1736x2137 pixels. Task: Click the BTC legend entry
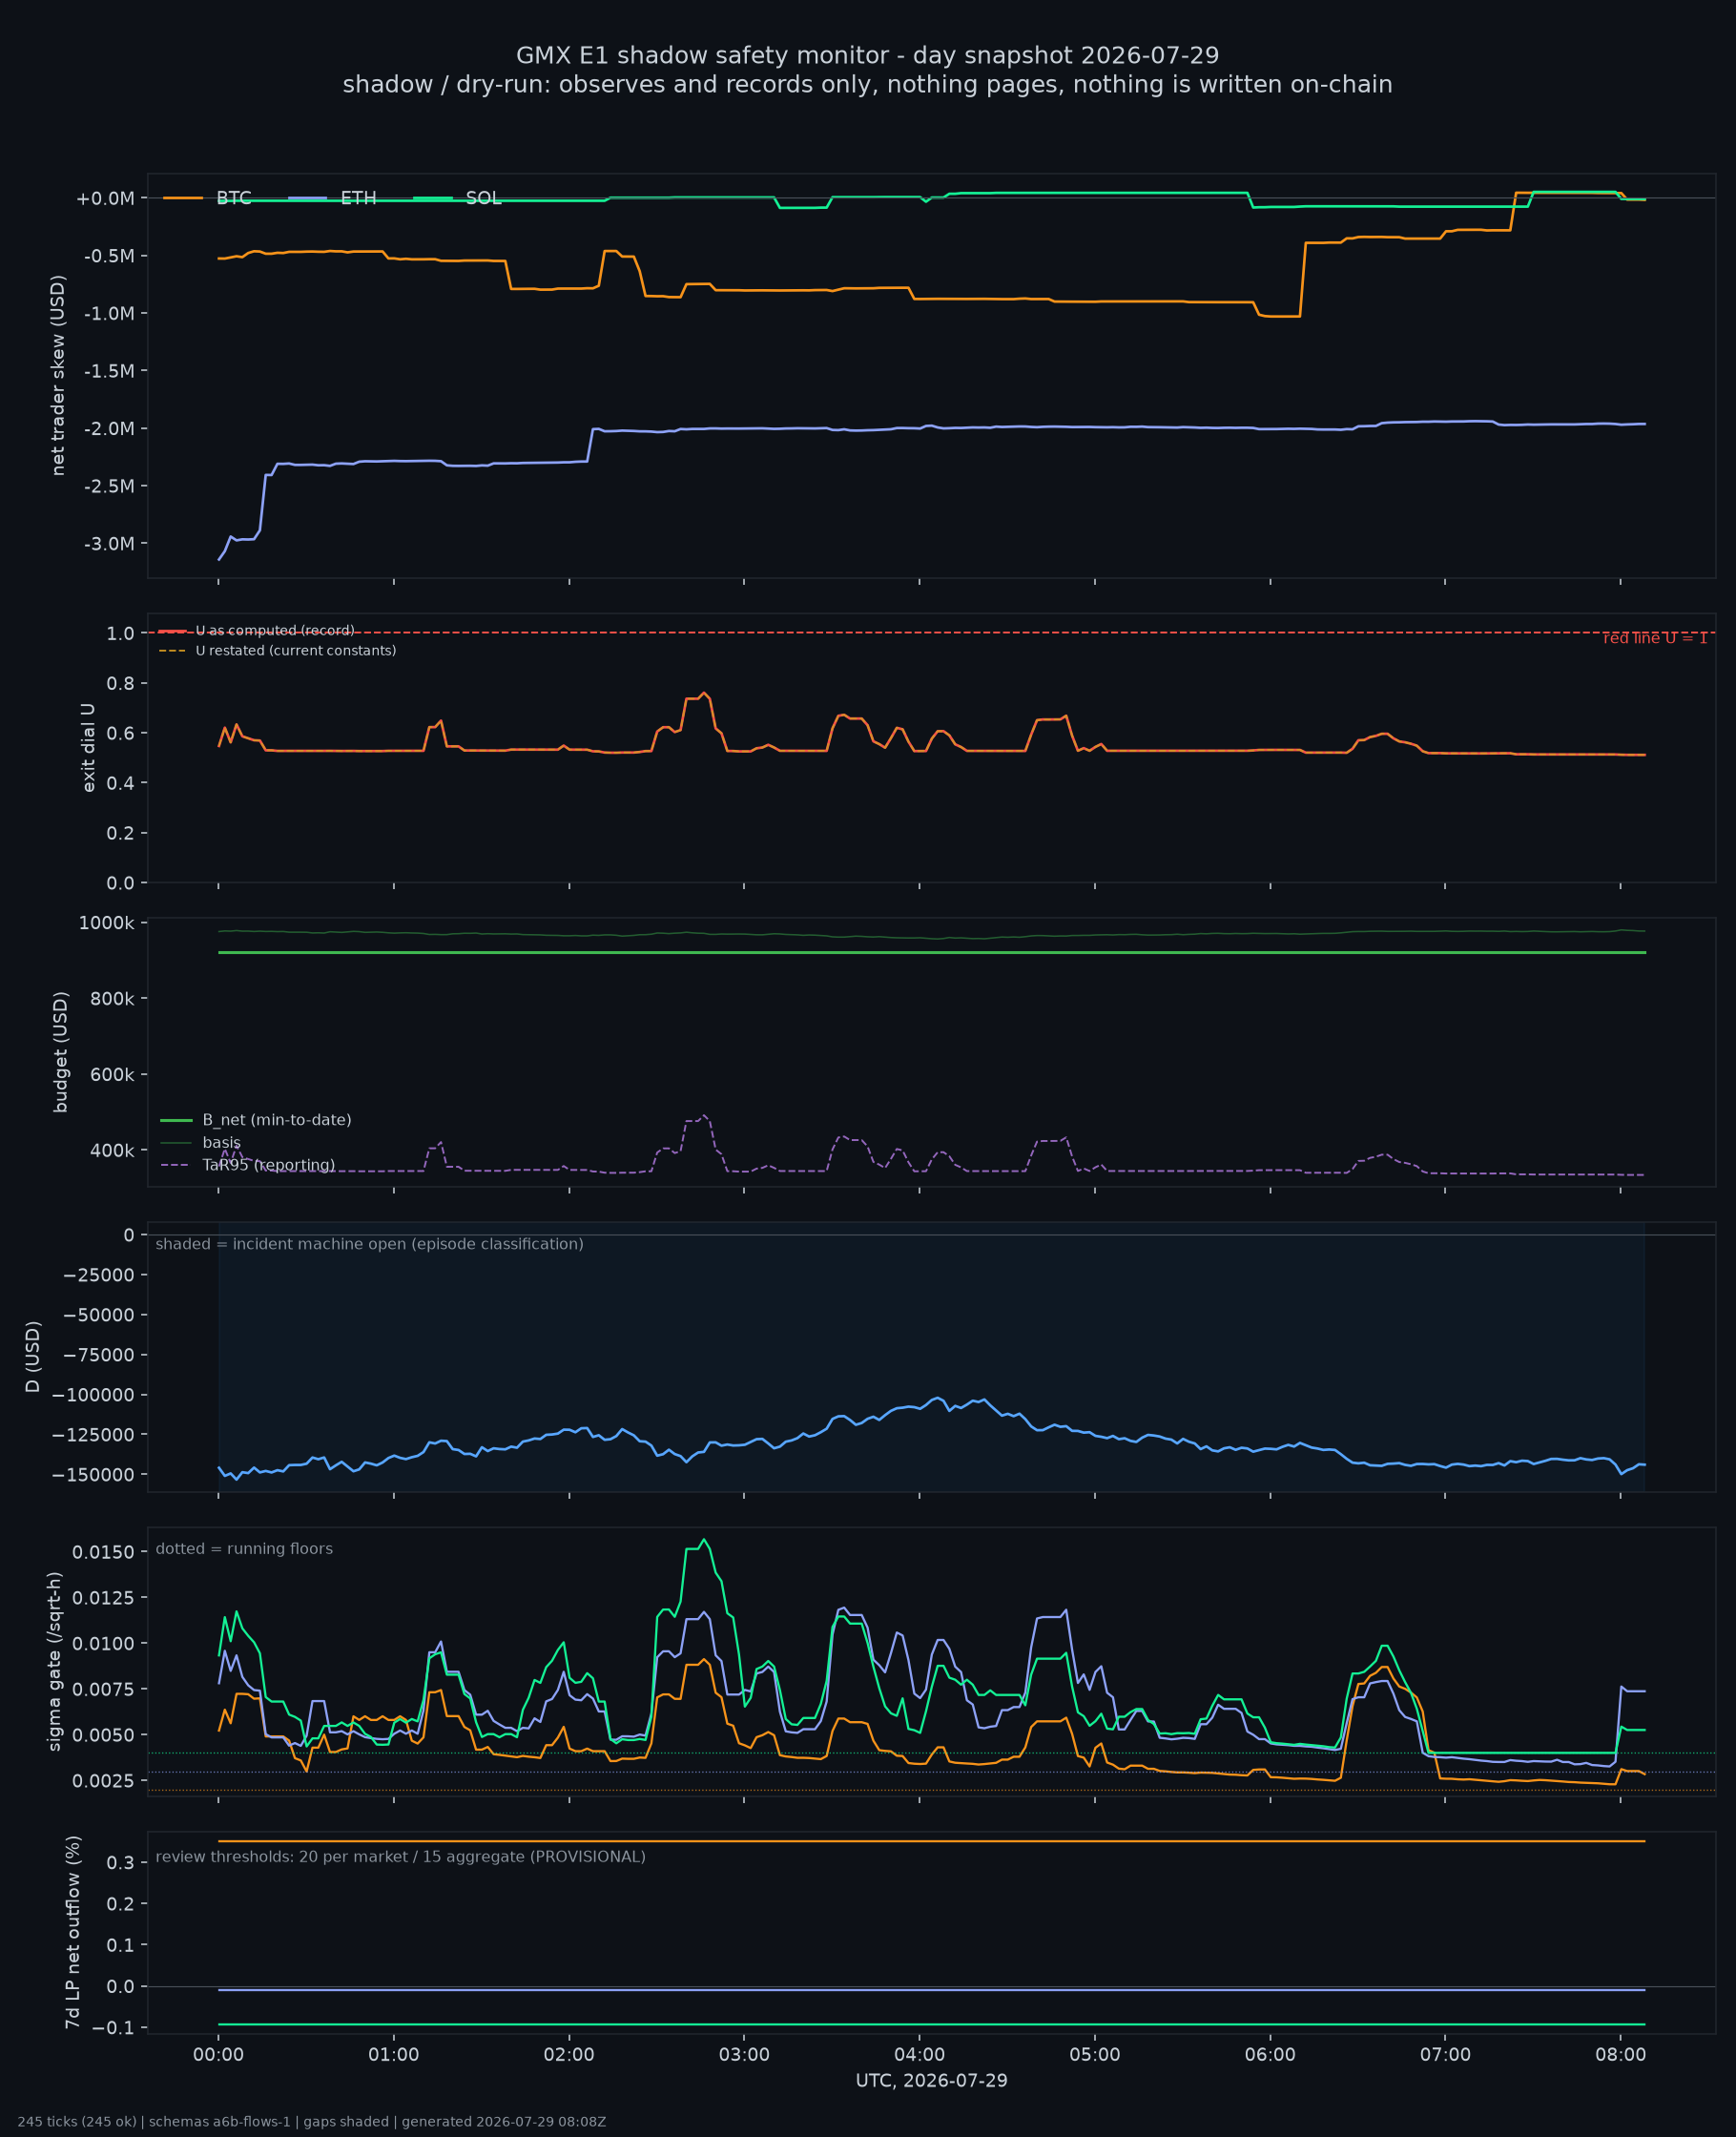tap(207, 198)
